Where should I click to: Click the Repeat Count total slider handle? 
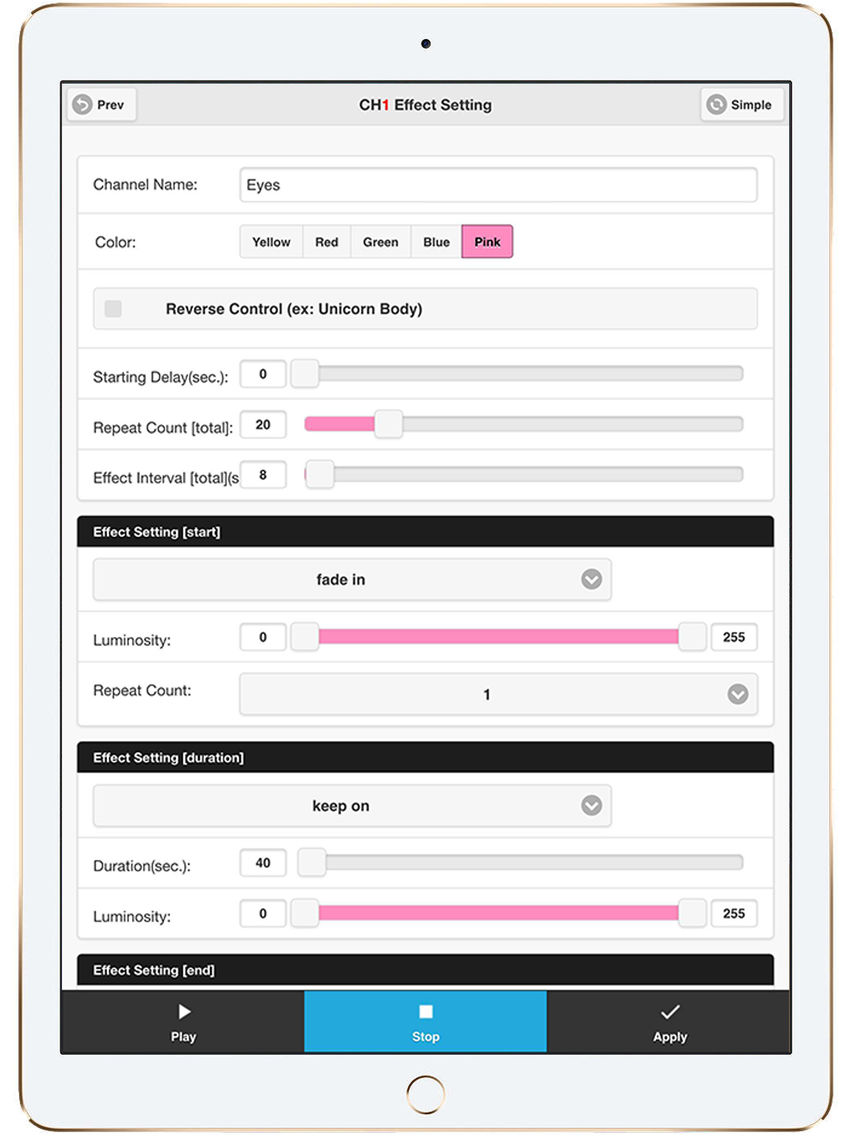click(388, 425)
